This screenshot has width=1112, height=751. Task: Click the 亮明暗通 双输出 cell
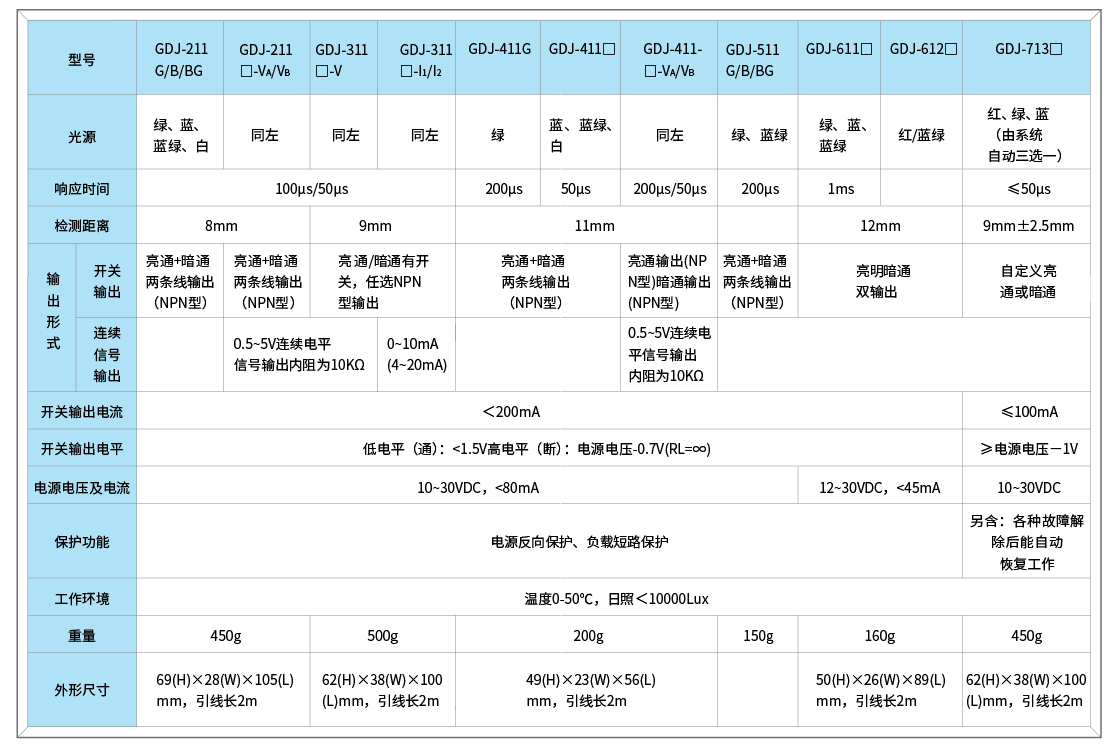[x=882, y=281]
